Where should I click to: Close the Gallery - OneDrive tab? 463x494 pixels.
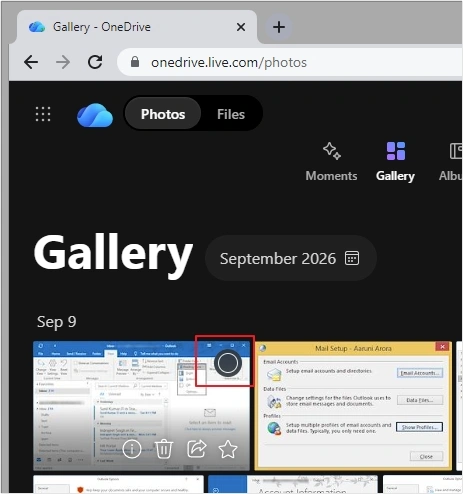241,27
